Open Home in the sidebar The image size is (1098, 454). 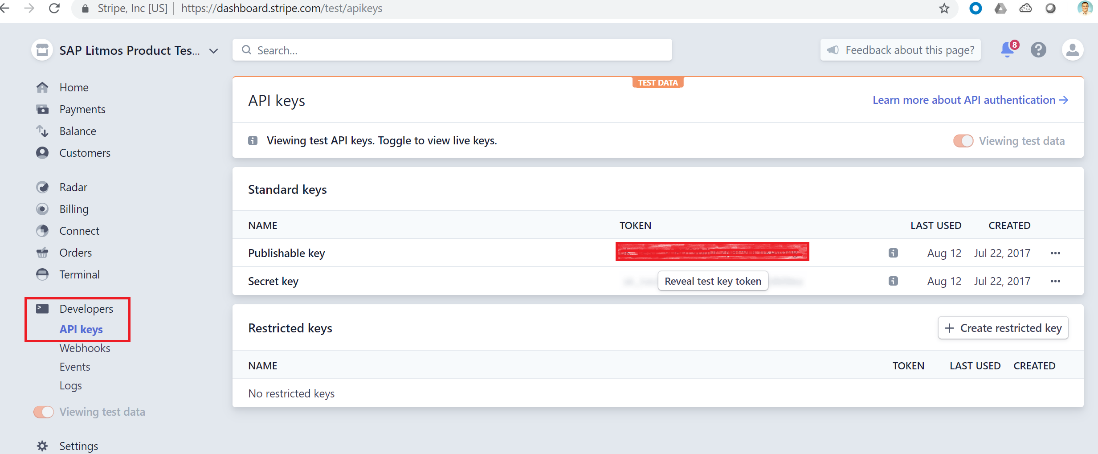[74, 88]
